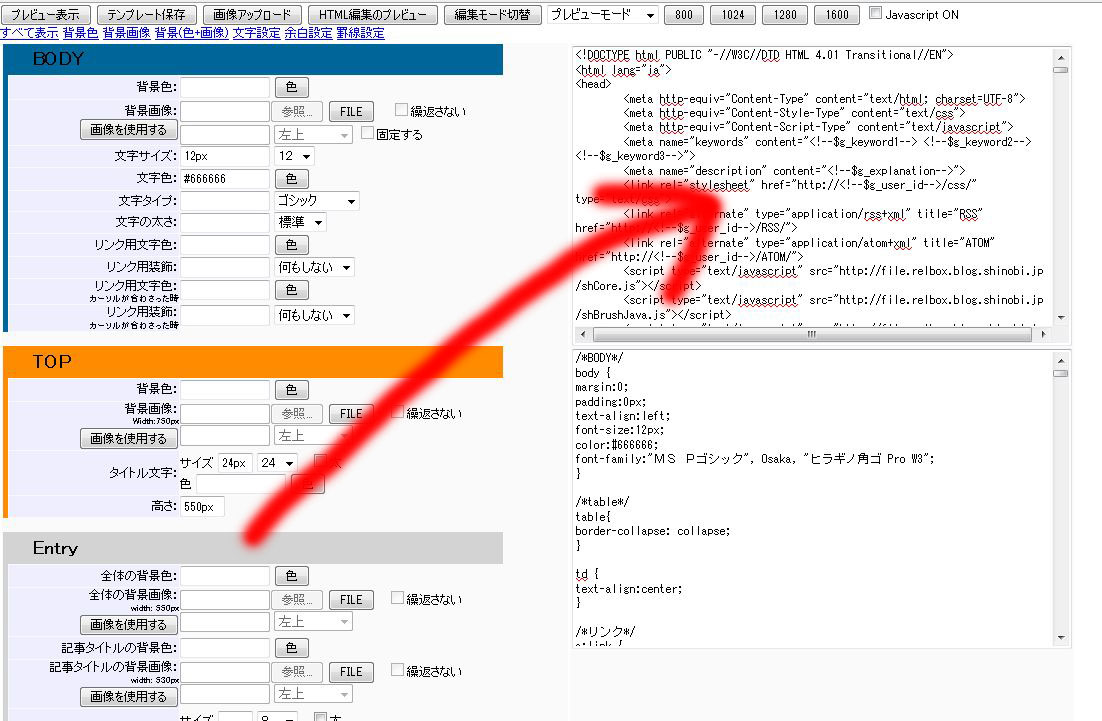Open color picker for BODY 文字色
Screen dimensions: 1102x721
[x=292, y=178]
